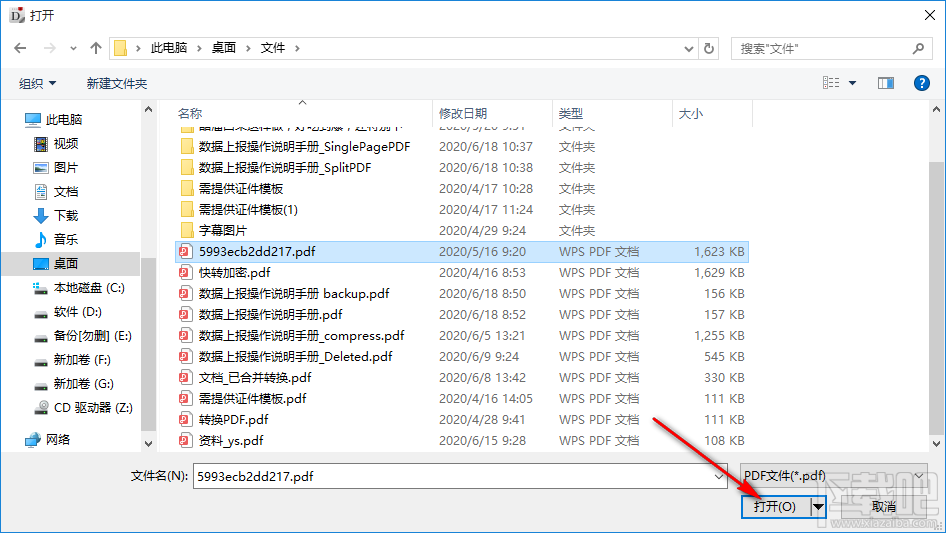Open 软件 (D:) drive

pyautogui.click(x=77, y=312)
